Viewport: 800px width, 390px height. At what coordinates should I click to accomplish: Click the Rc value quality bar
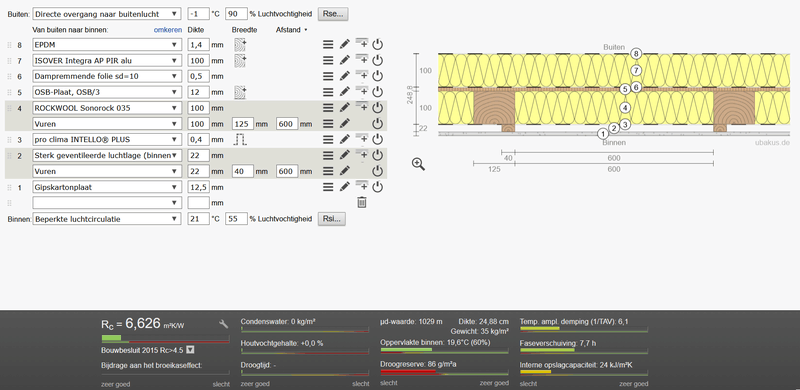pos(165,338)
